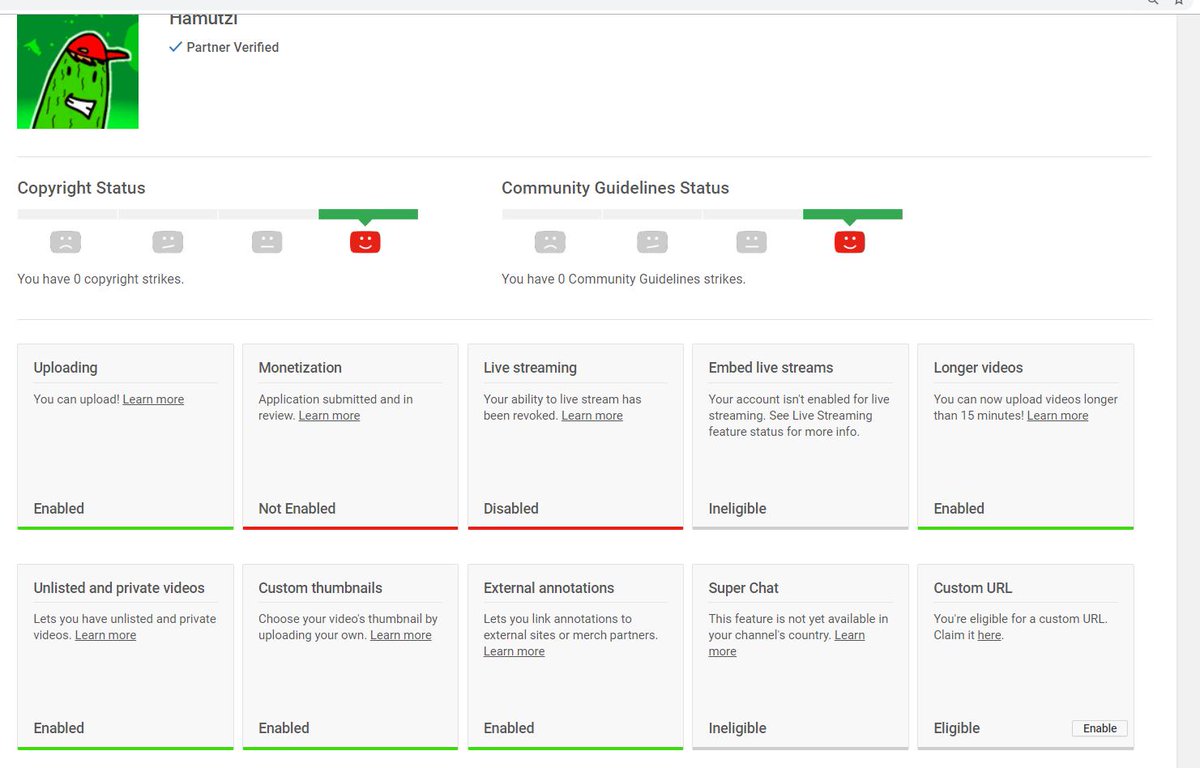This screenshot has height=768, width=1200.
Task: Click 'Enabled' status in Custom thumbnails card
Action: (284, 728)
